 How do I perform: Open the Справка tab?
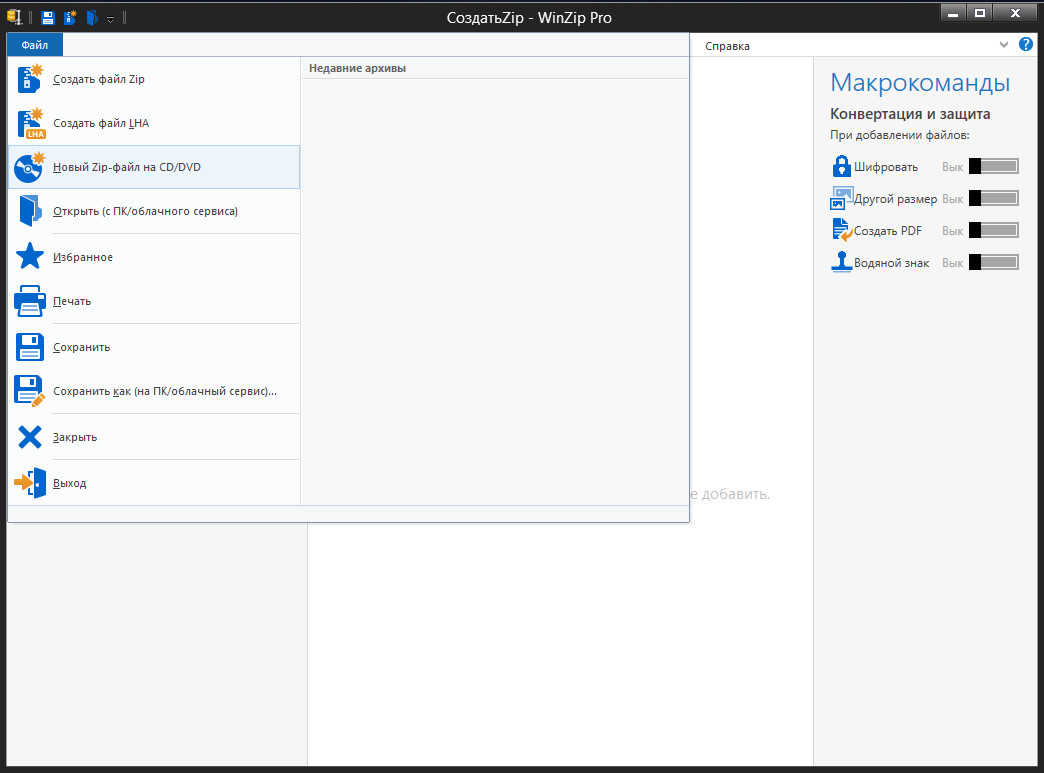click(727, 46)
